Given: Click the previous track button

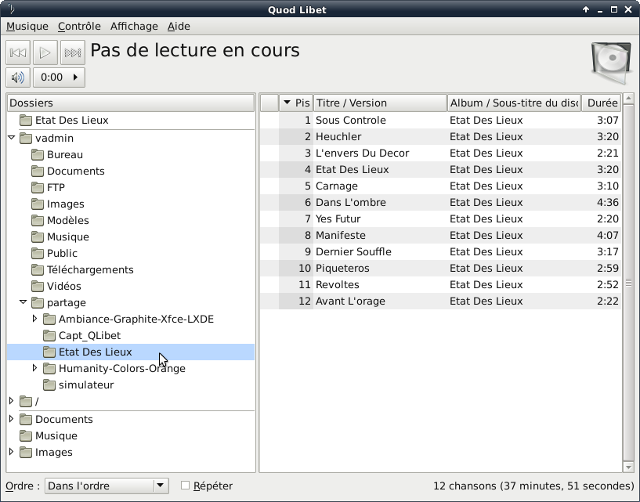Looking at the screenshot, I should click(x=18, y=53).
